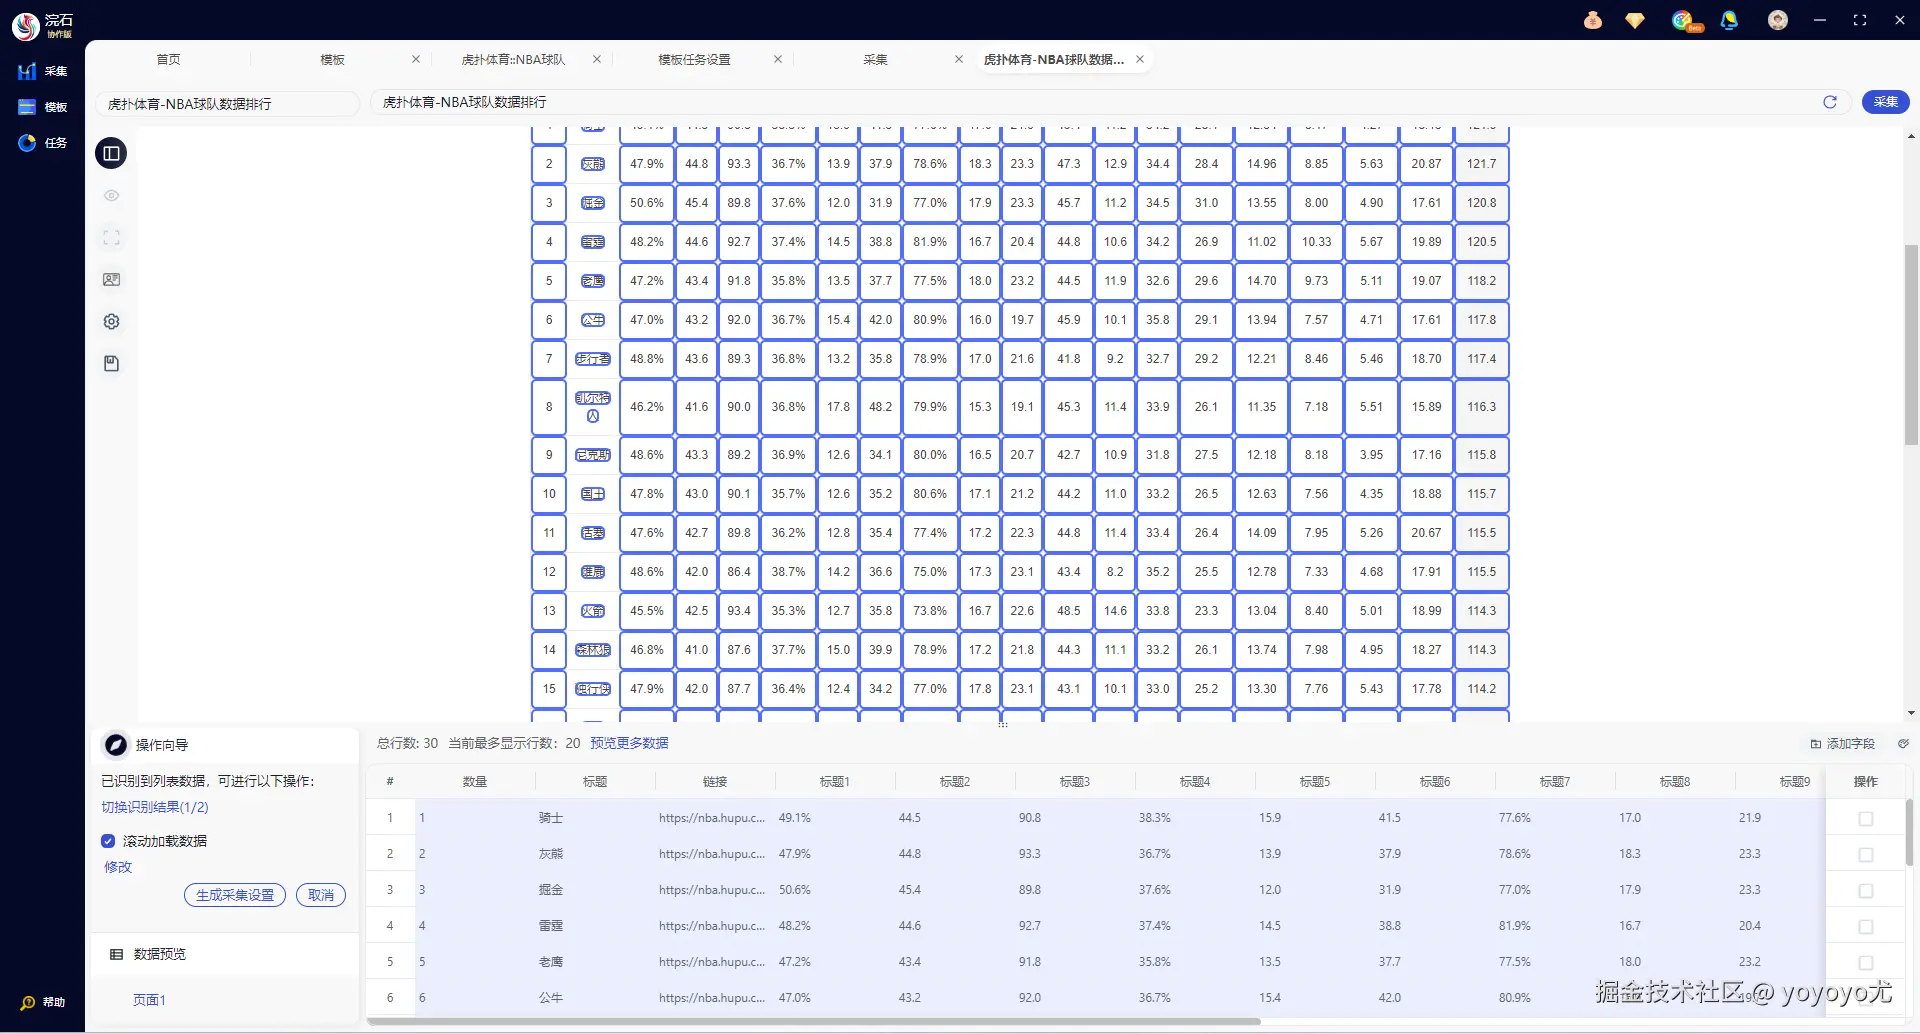Close the 虎扑体育::NBA球队 tab
1920x1034 pixels.
click(x=597, y=59)
